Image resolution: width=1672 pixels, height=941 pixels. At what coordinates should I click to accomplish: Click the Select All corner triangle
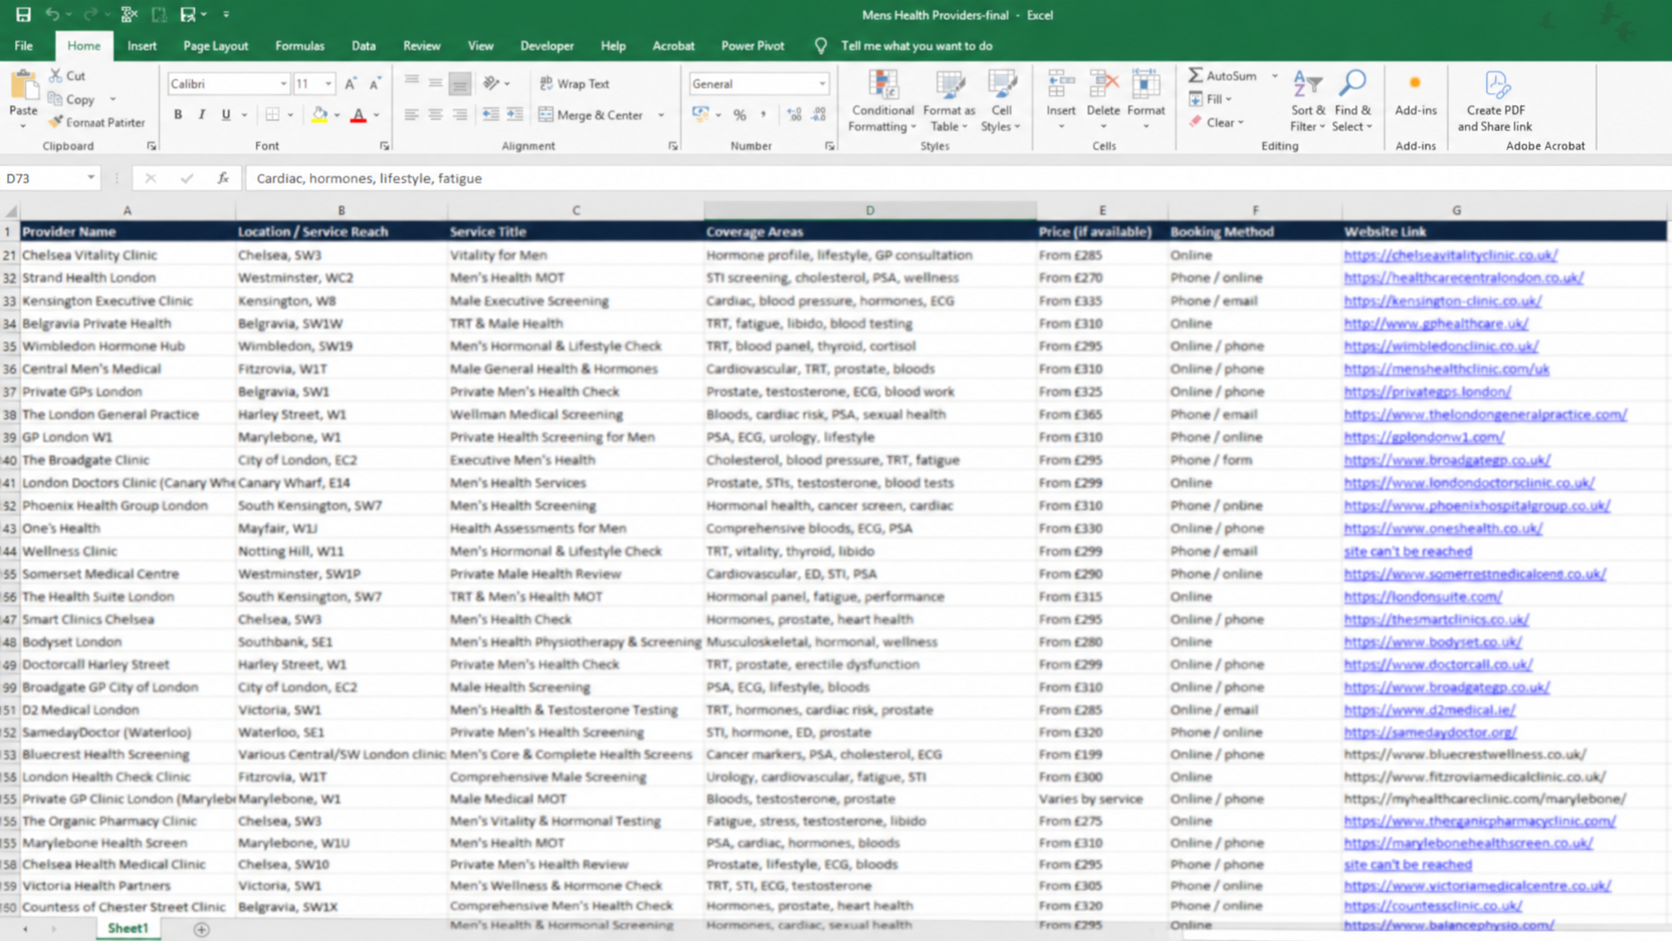coord(10,211)
